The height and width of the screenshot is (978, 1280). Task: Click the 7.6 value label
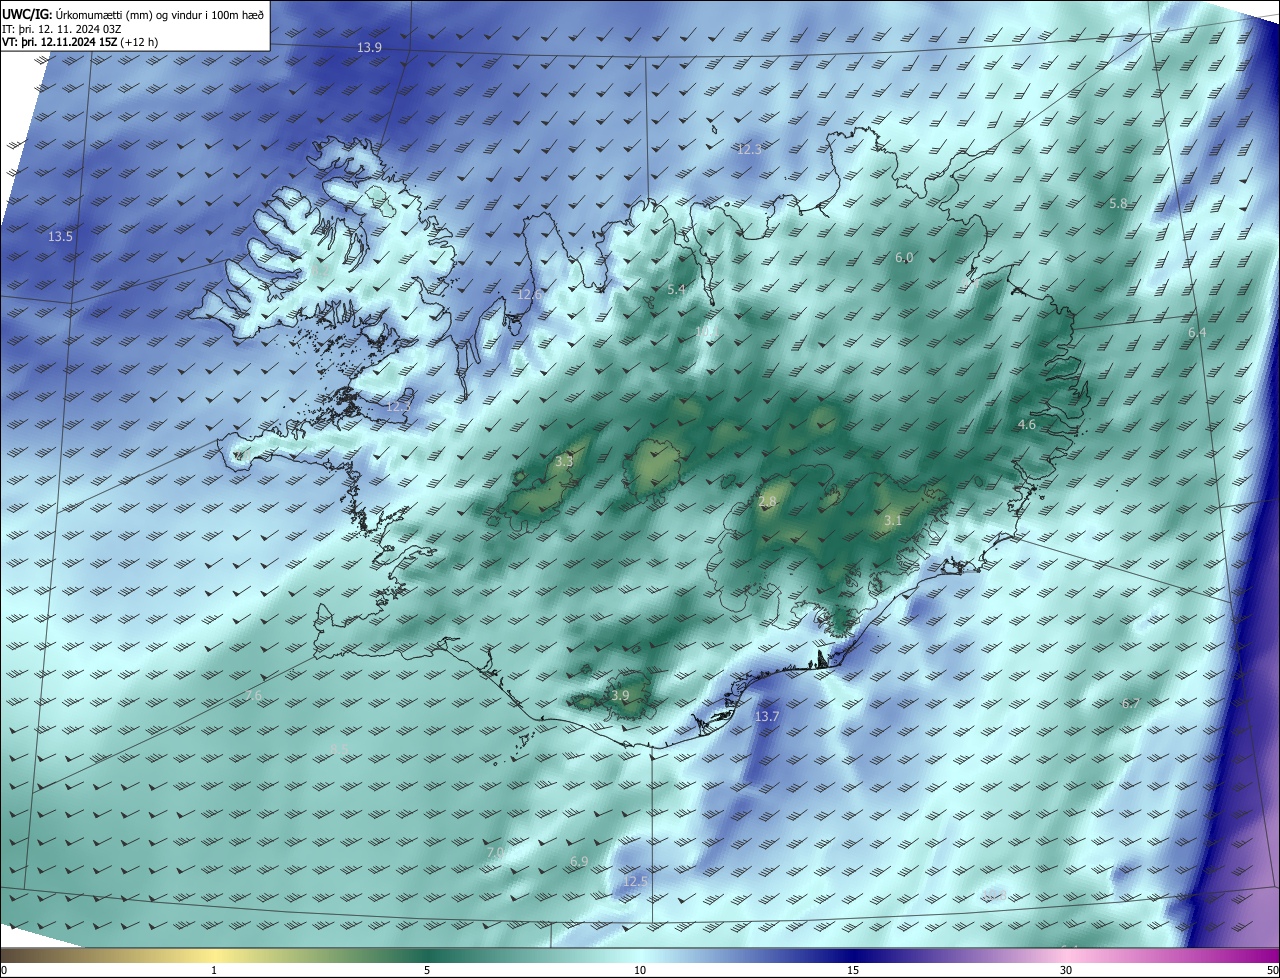[253, 695]
